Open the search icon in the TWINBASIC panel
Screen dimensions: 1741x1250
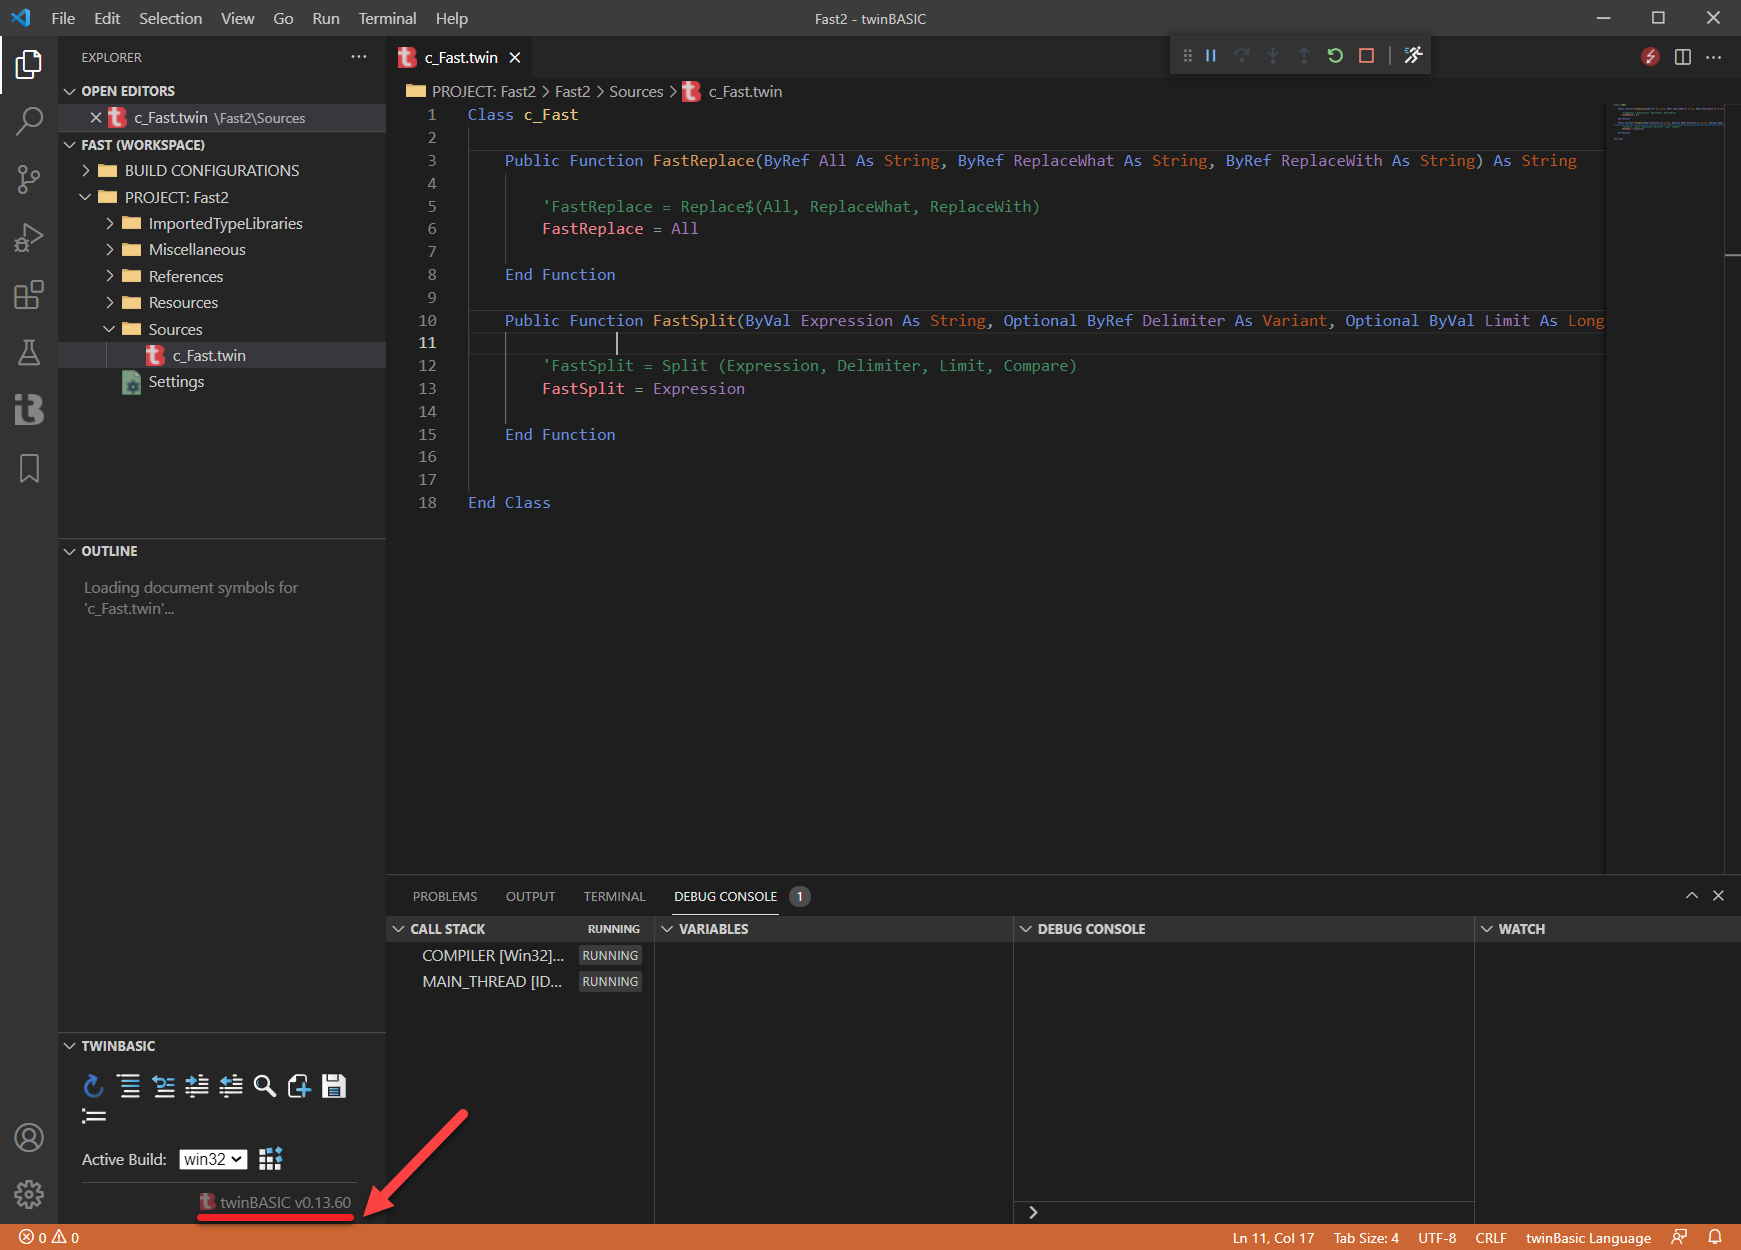tap(264, 1086)
